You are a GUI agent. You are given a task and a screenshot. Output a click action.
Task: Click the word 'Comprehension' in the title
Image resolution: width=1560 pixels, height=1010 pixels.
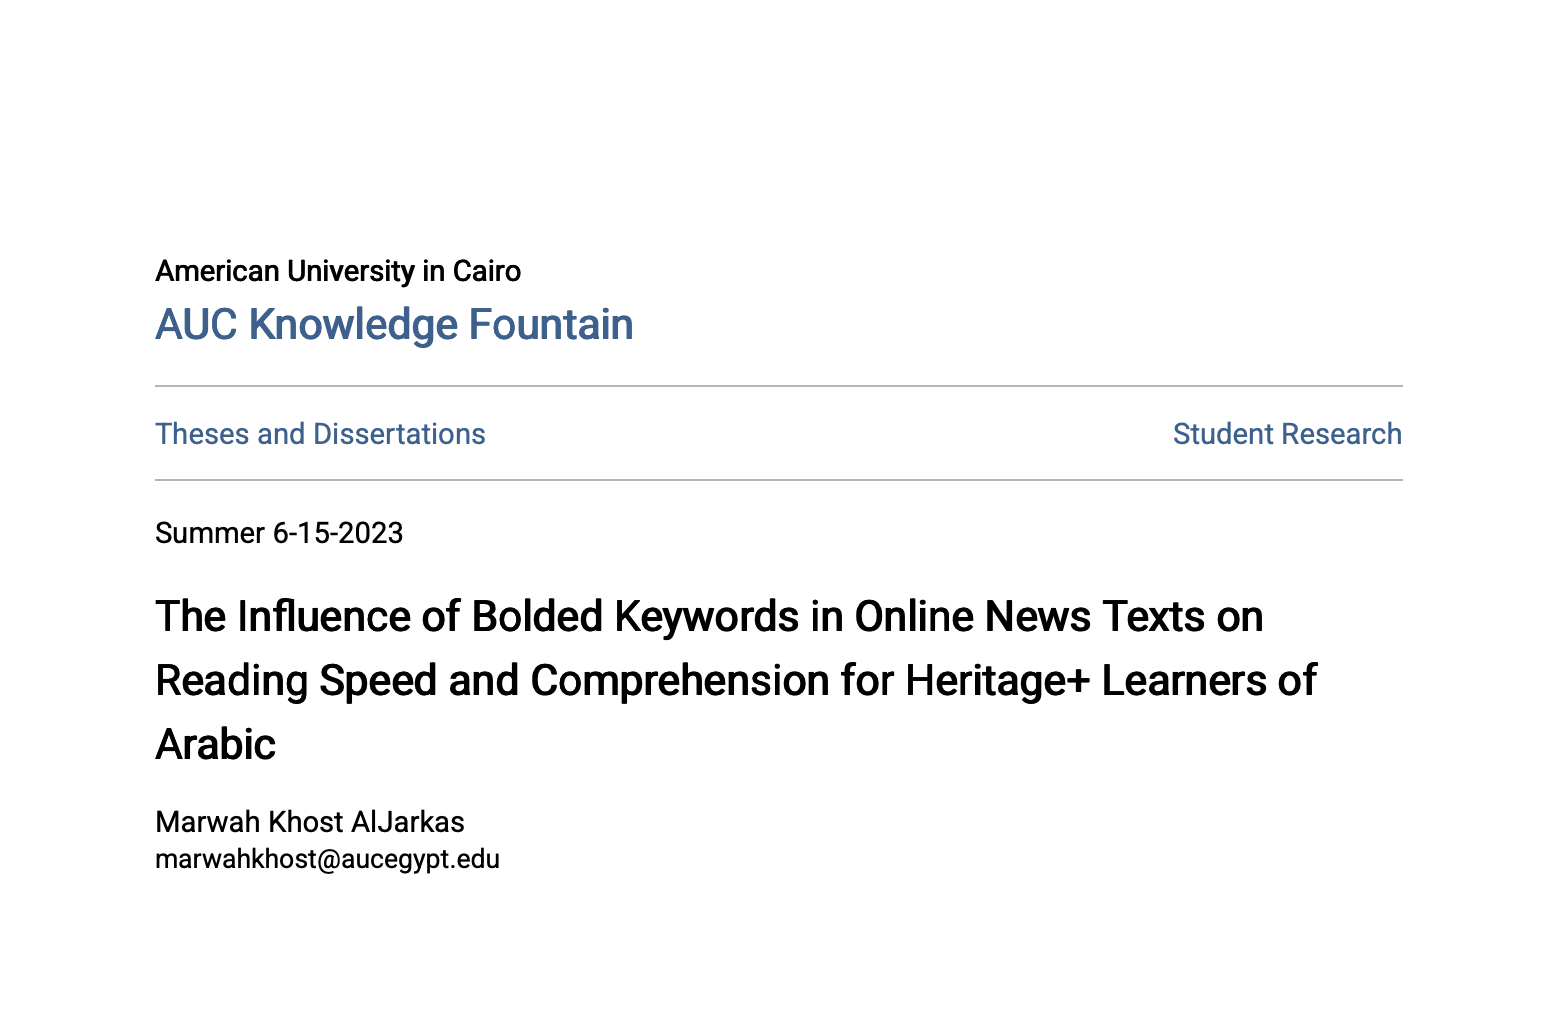click(679, 681)
